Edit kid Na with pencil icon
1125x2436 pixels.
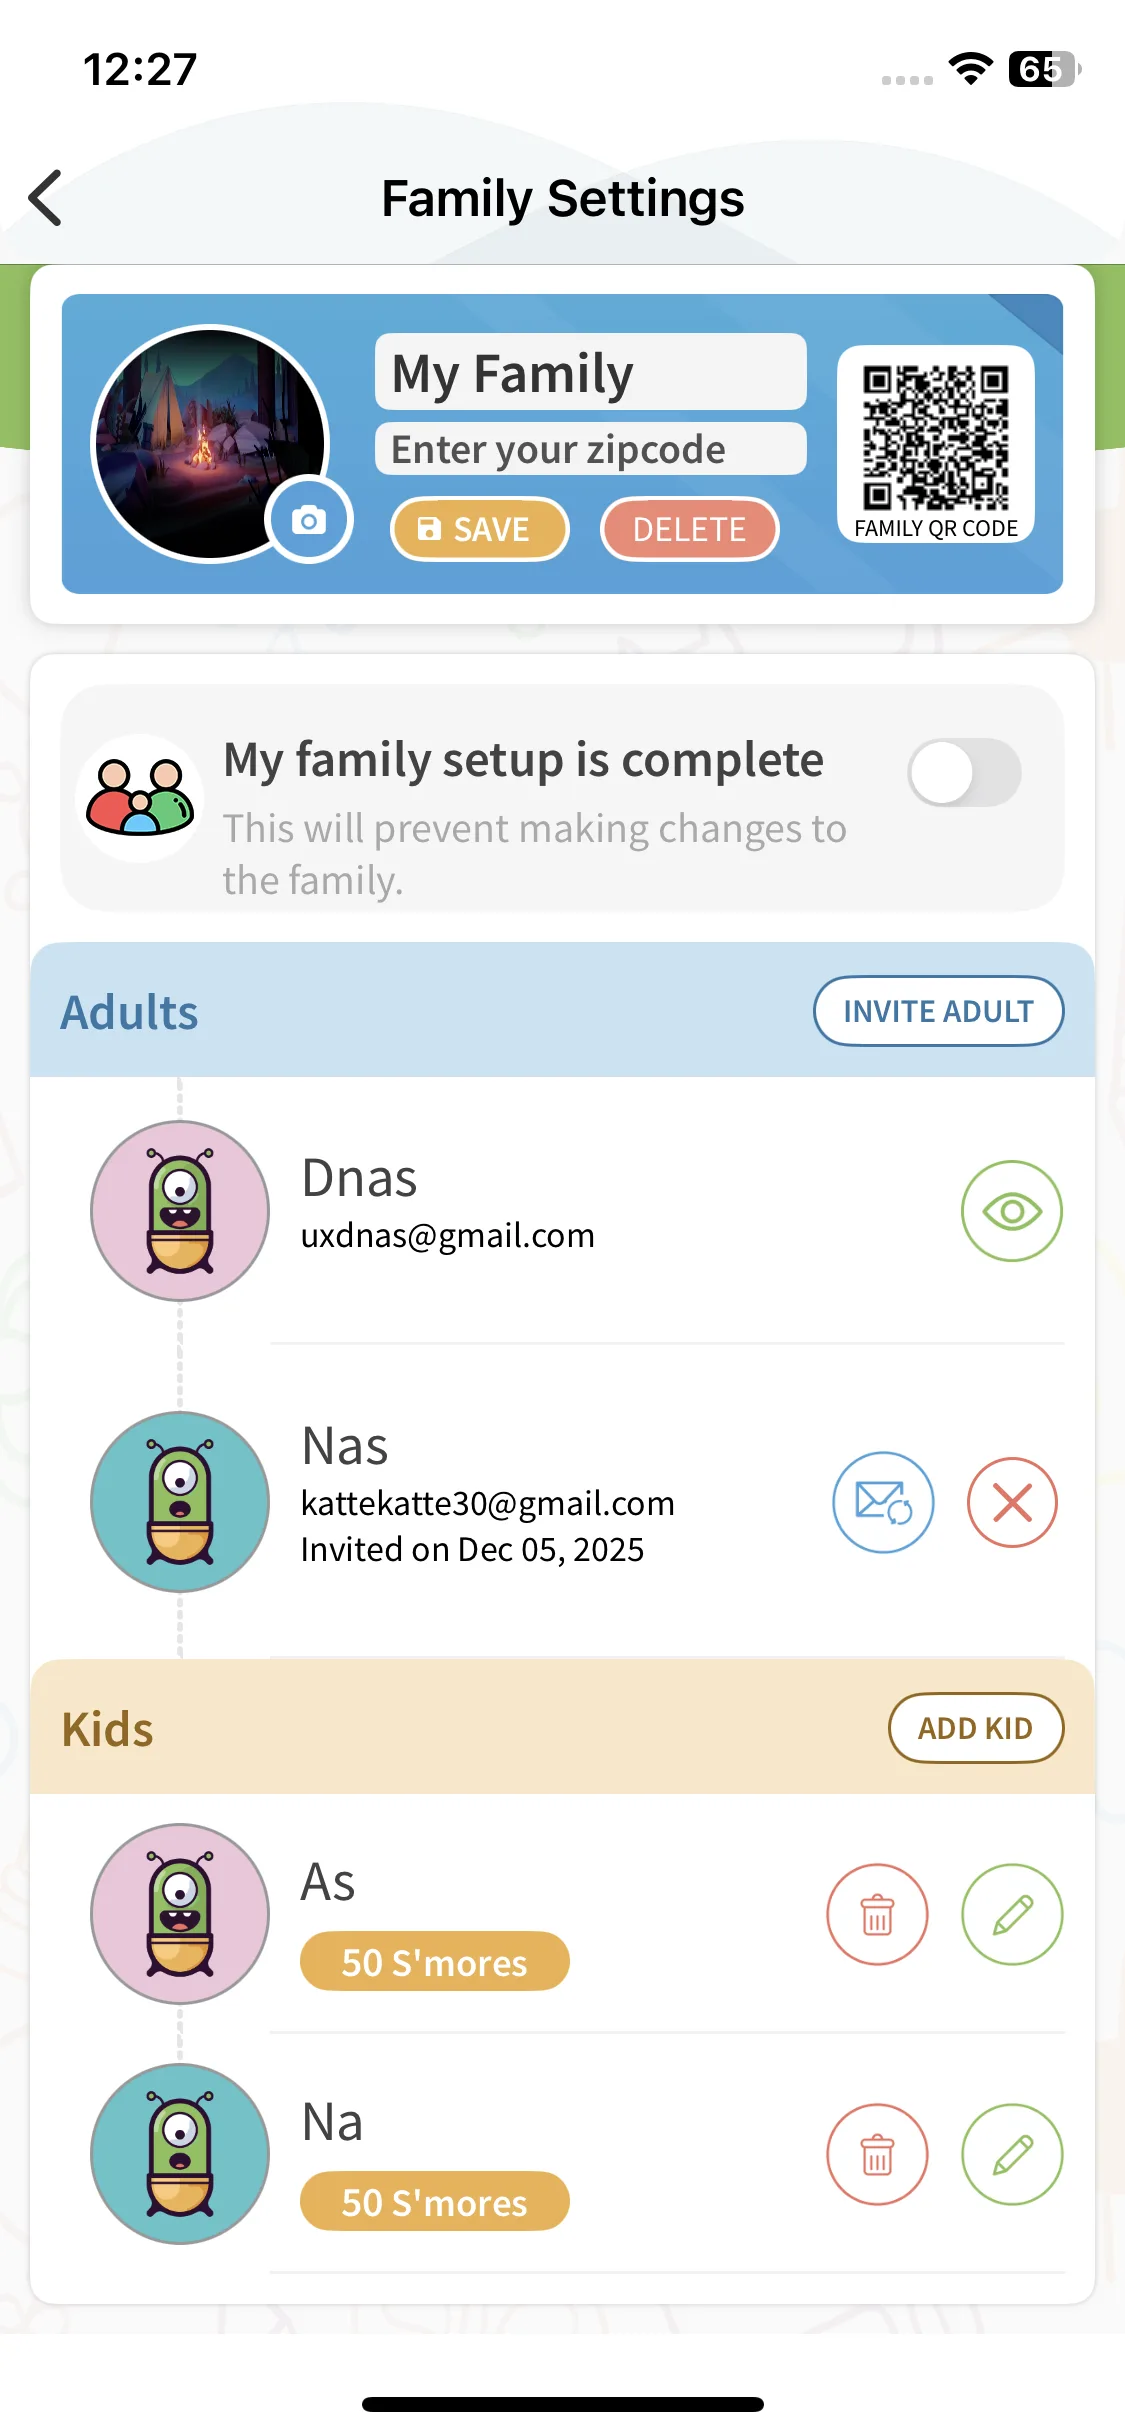tap(1012, 2154)
